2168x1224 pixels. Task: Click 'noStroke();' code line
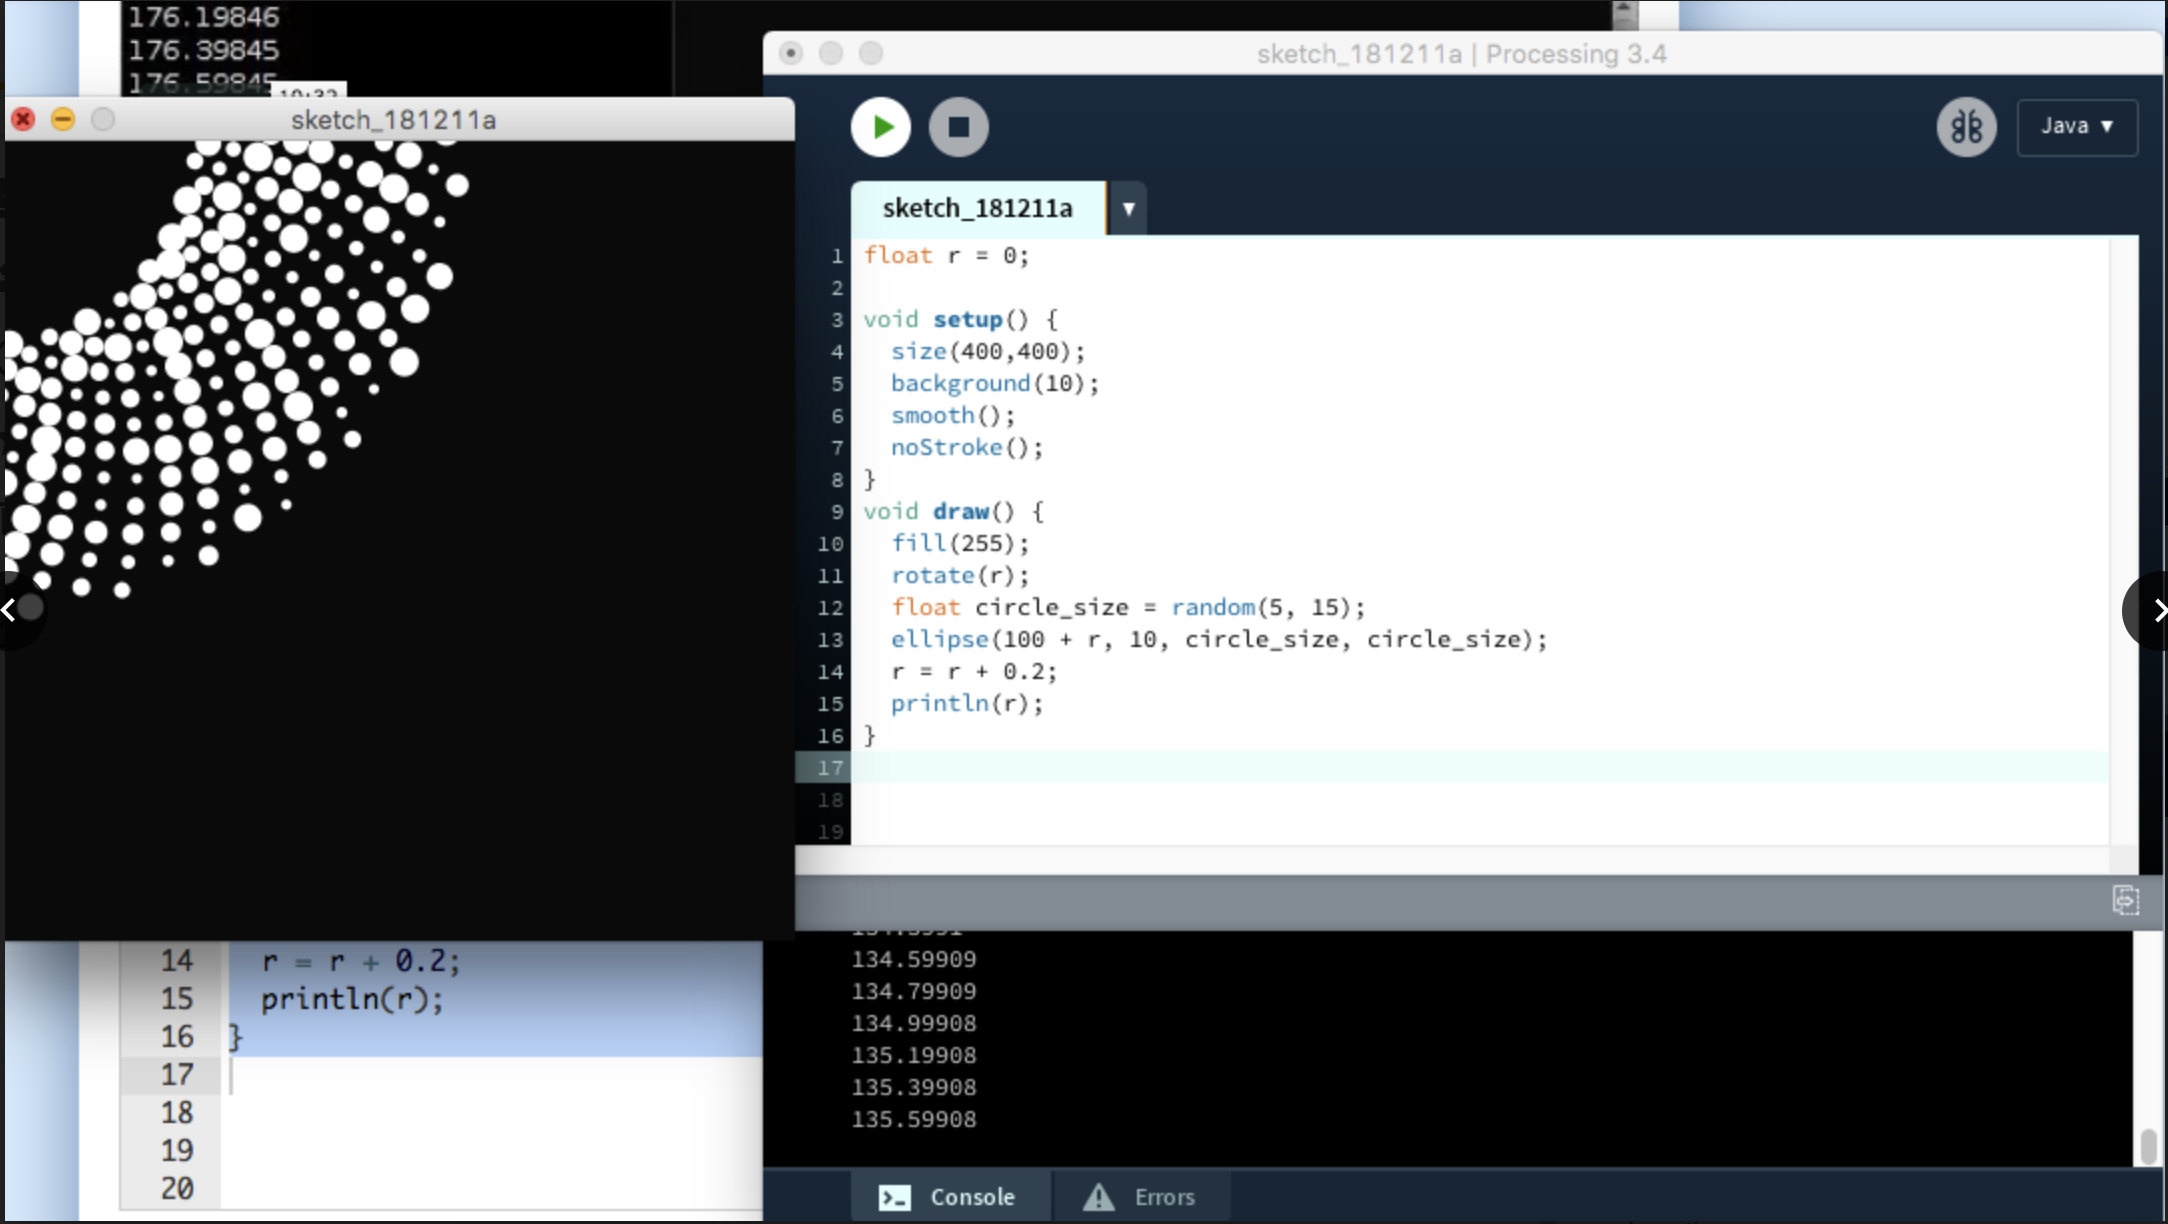click(x=967, y=448)
